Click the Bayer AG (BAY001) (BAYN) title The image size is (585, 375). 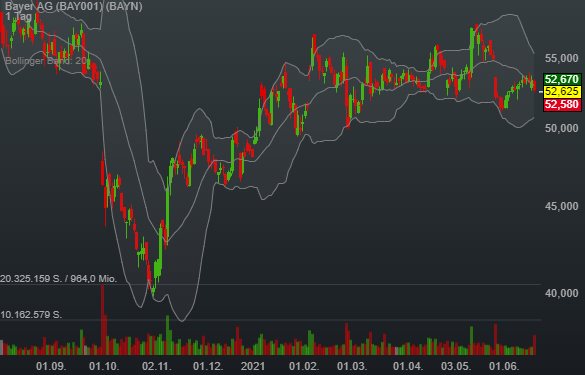tap(73, 6)
